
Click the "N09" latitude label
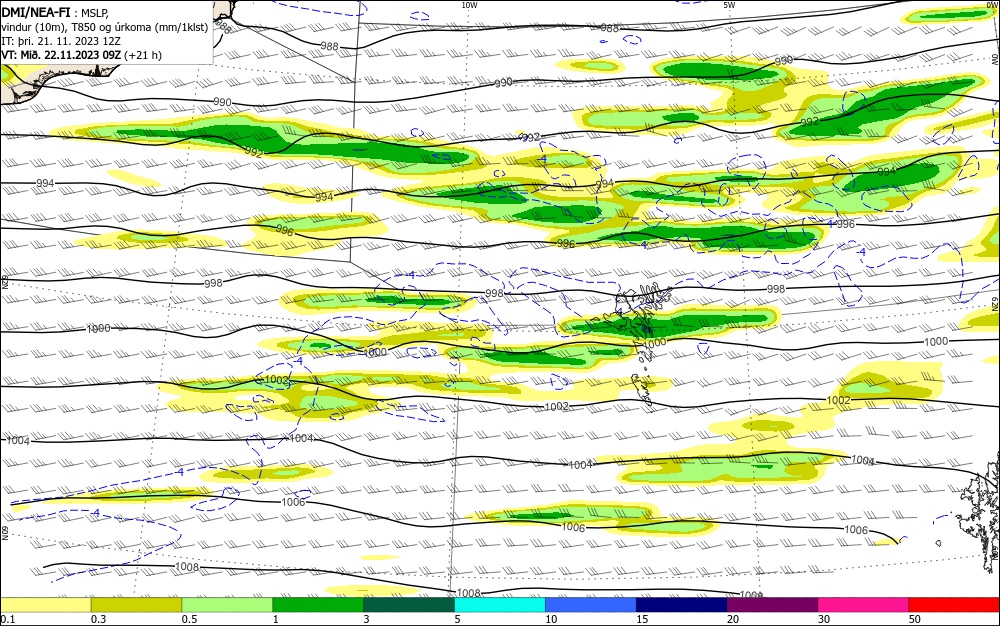[5, 533]
